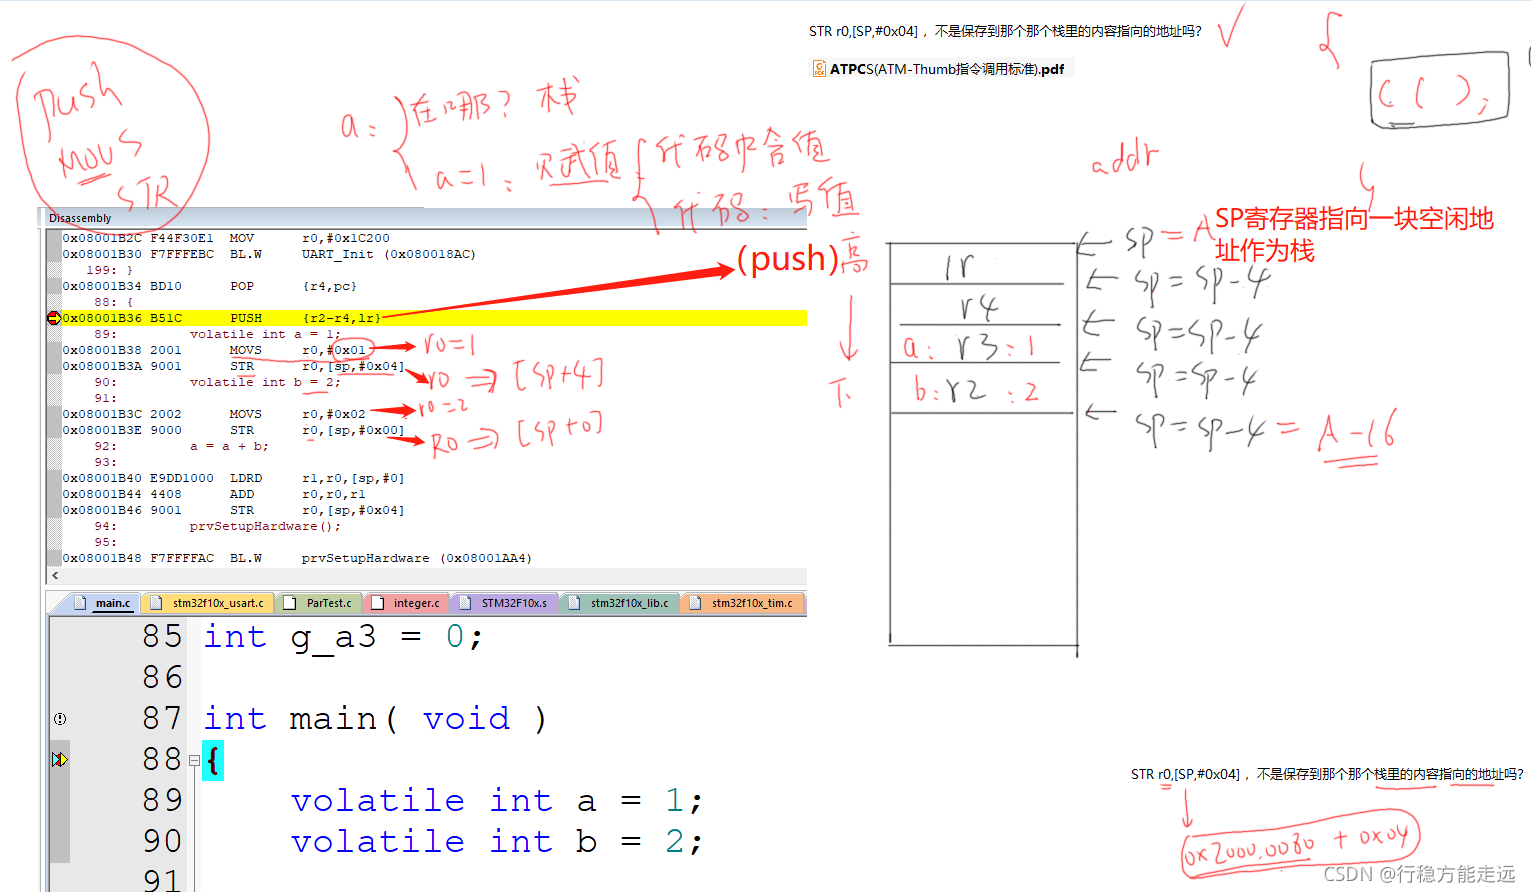Switch to the integer.c tab
This screenshot has height=892, width=1531.
[x=407, y=603]
